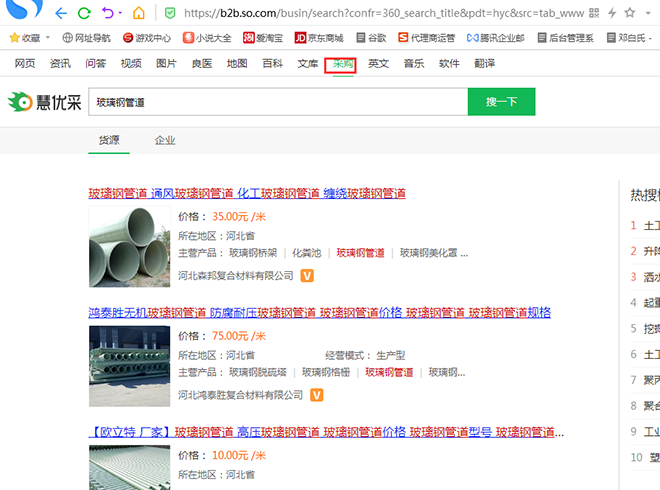Click the purple undo/restore icon
This screenshot has width=660, height=490.
[108, 13]
